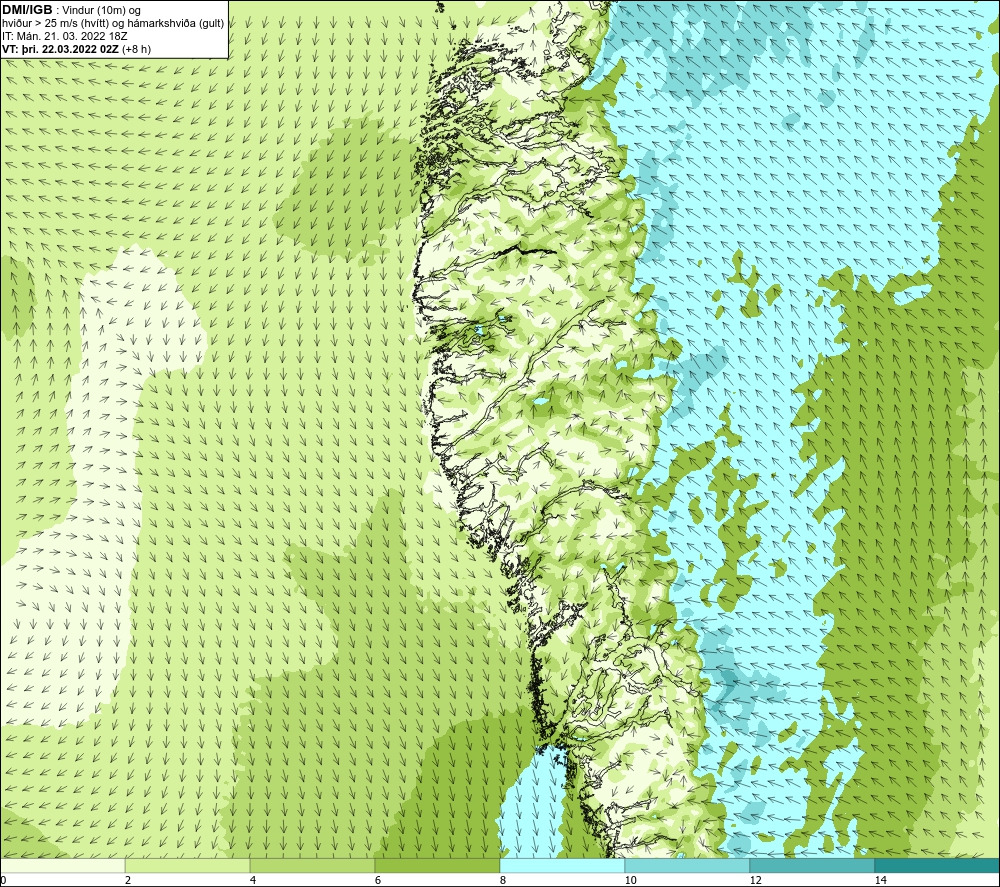Select the 12–14 m/s teal color segment

pyautogui.click(x=812, y=865)
